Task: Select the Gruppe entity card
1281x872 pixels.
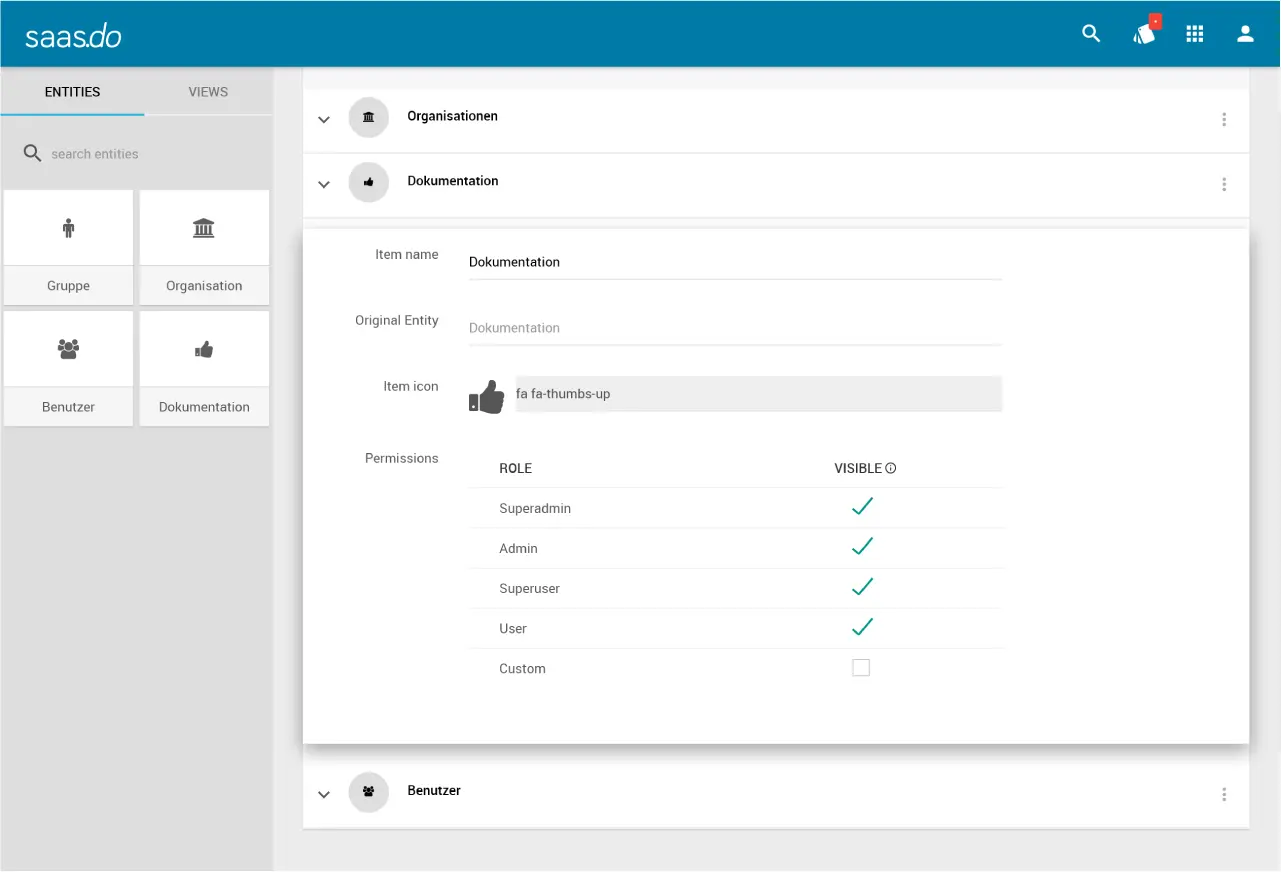Action: pos(68,247)
